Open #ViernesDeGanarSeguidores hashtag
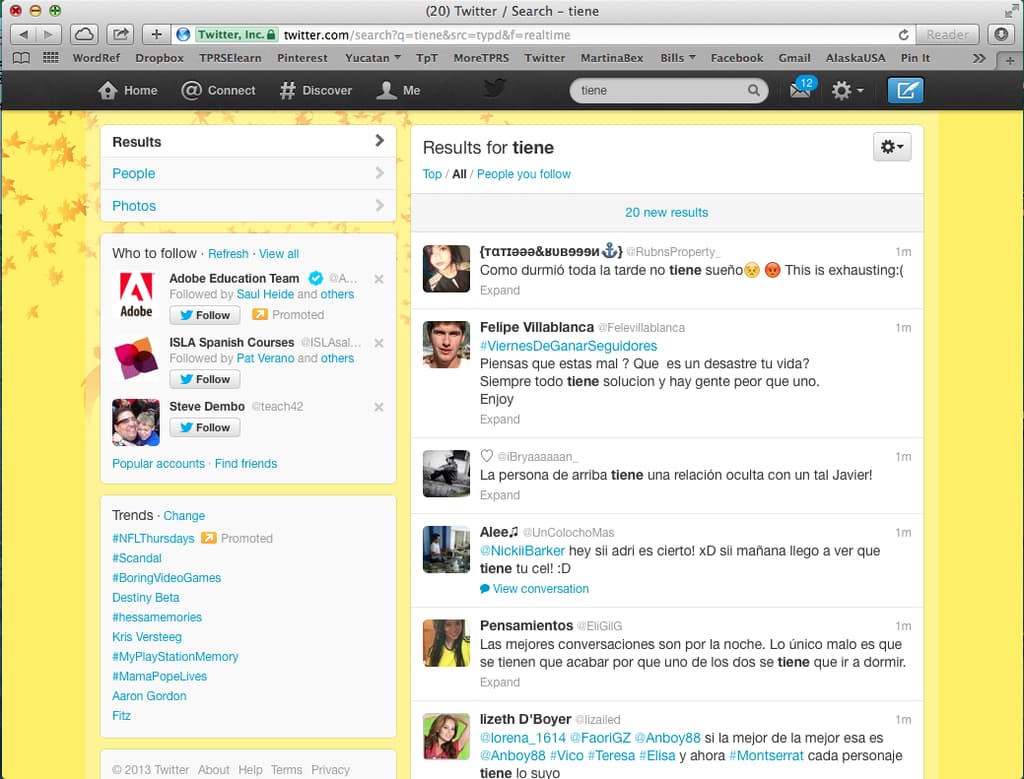This screenshot has height=779, width=1024. click(x=568, y=346)
